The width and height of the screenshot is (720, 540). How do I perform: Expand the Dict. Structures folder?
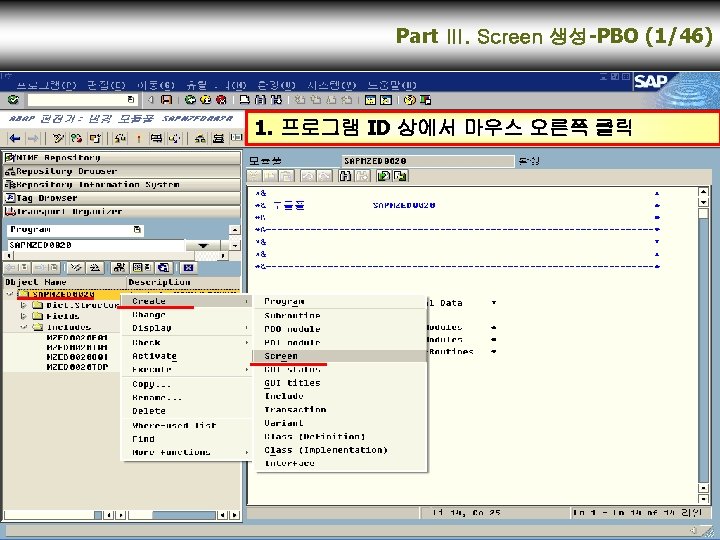(x=24, y=305)
